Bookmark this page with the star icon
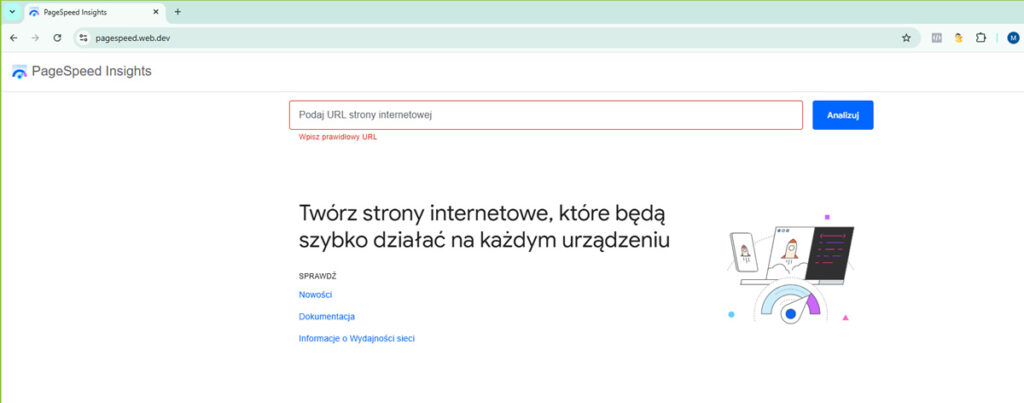Viewport: 1024px width, 403px height. pyautogui.click(x=906, y=38)
